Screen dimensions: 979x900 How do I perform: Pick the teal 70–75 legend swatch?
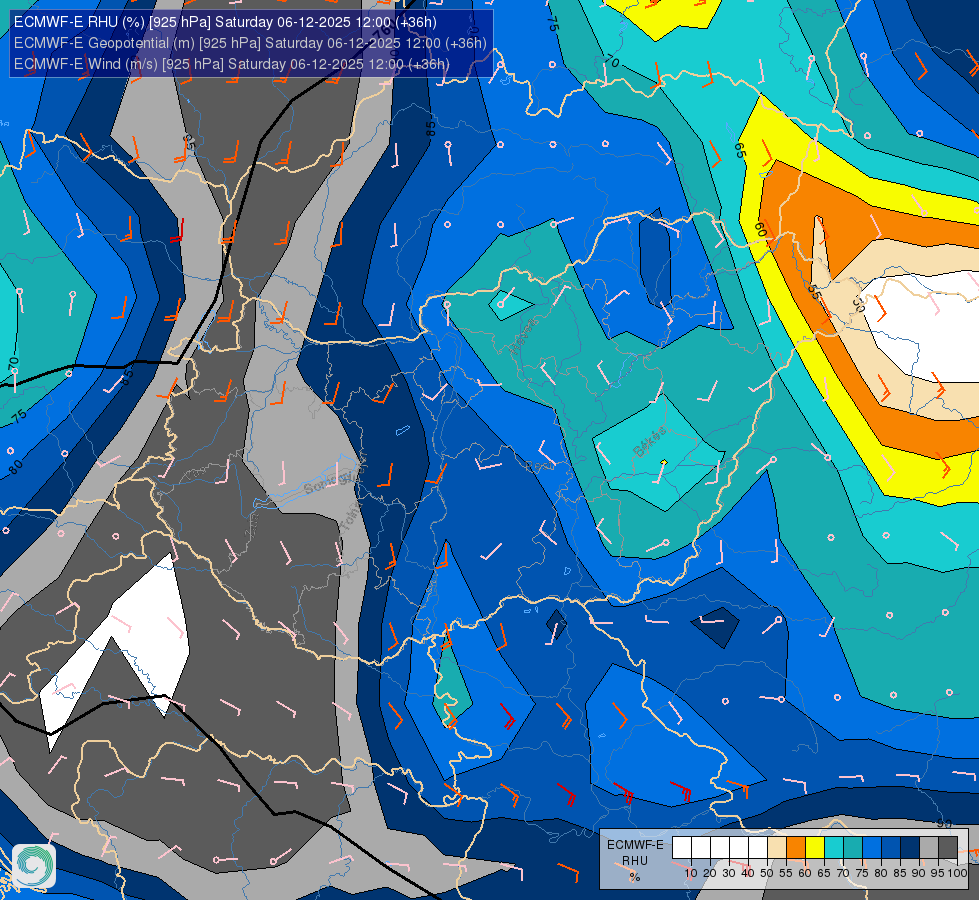[x=853, y=848]
